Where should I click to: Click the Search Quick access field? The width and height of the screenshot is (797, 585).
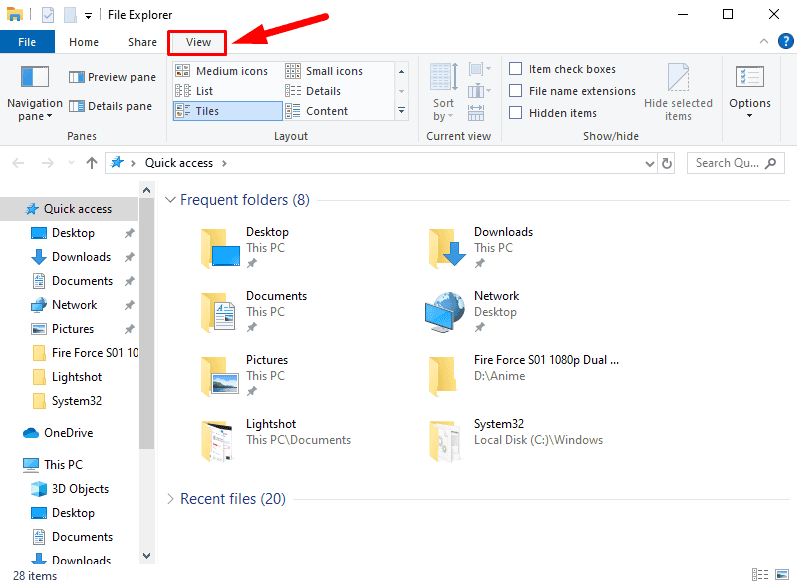pyautogui.click(x=735, y=163)
